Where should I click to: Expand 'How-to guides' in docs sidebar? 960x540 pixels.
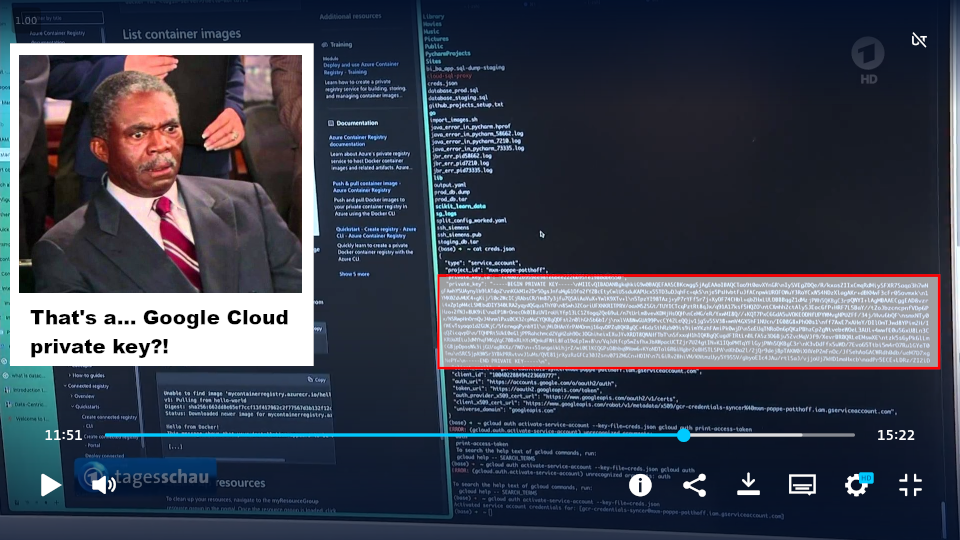pyautogui.click(x=88, y=375)
